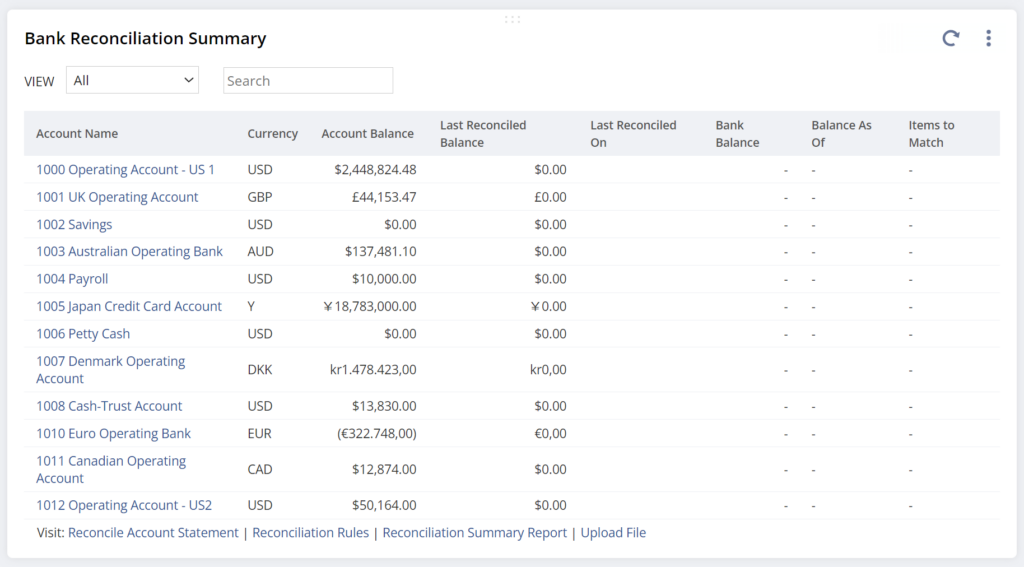
Task: Click into the Search input field
Action: [x=308, y=80]
